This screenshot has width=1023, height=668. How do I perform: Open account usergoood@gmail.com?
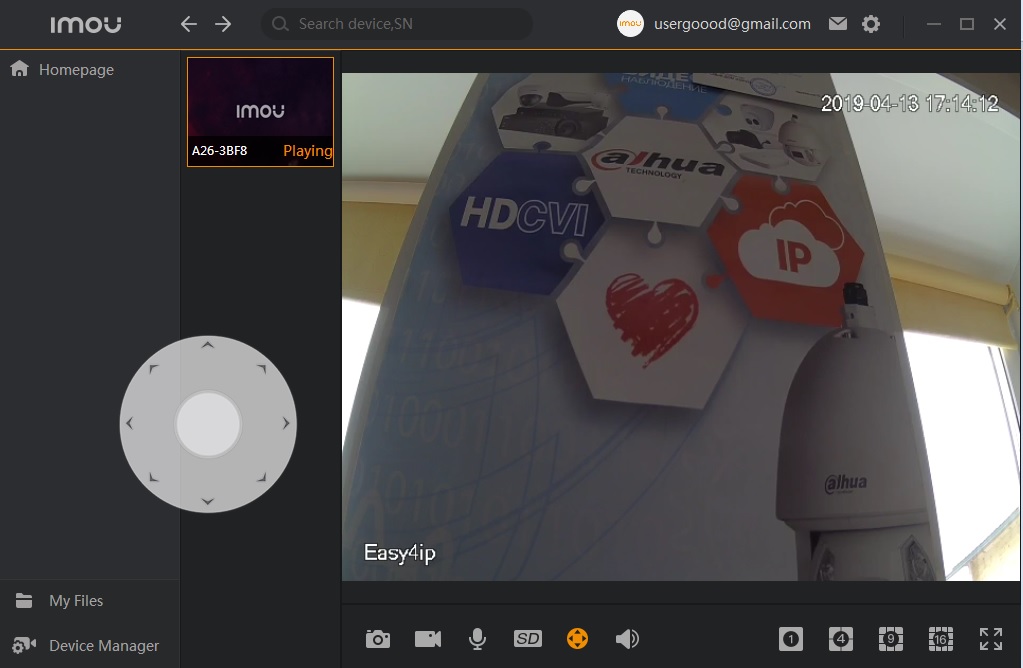point(732,24)
